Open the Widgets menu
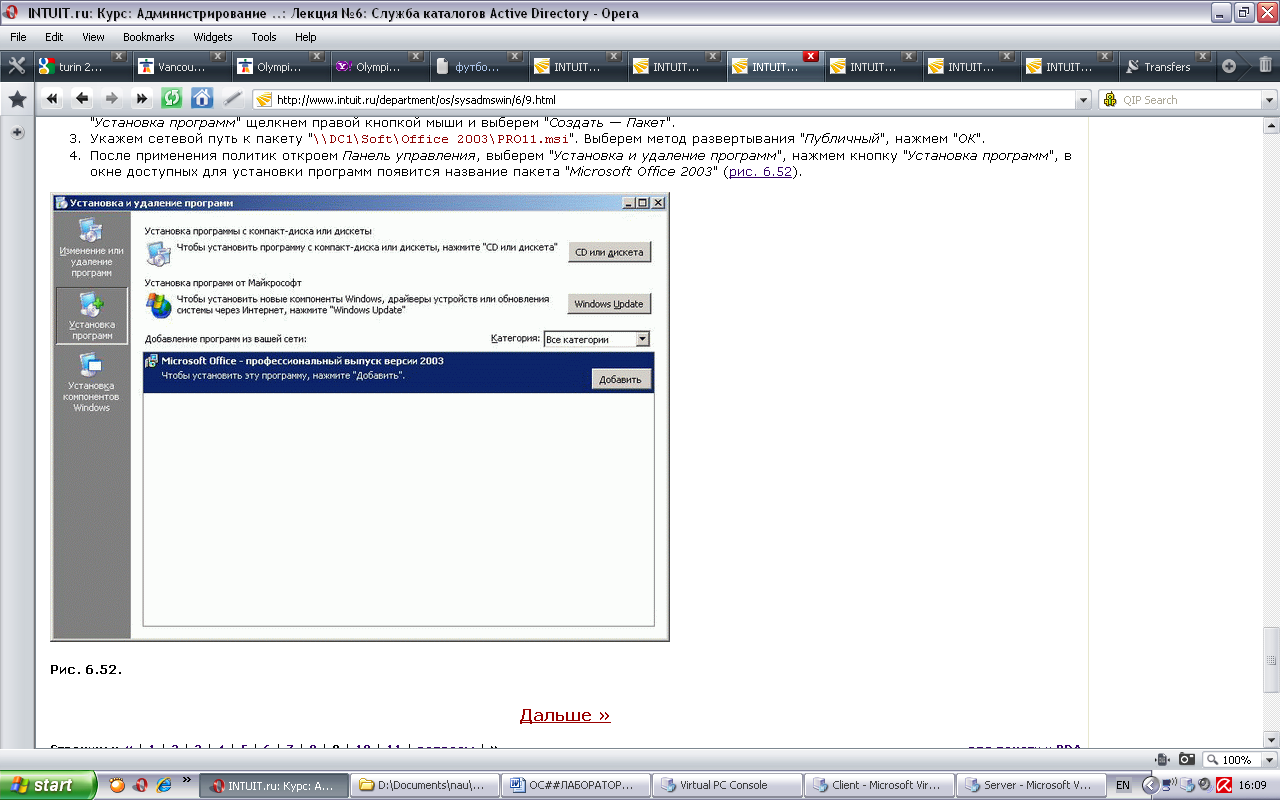 pos(213,37)
